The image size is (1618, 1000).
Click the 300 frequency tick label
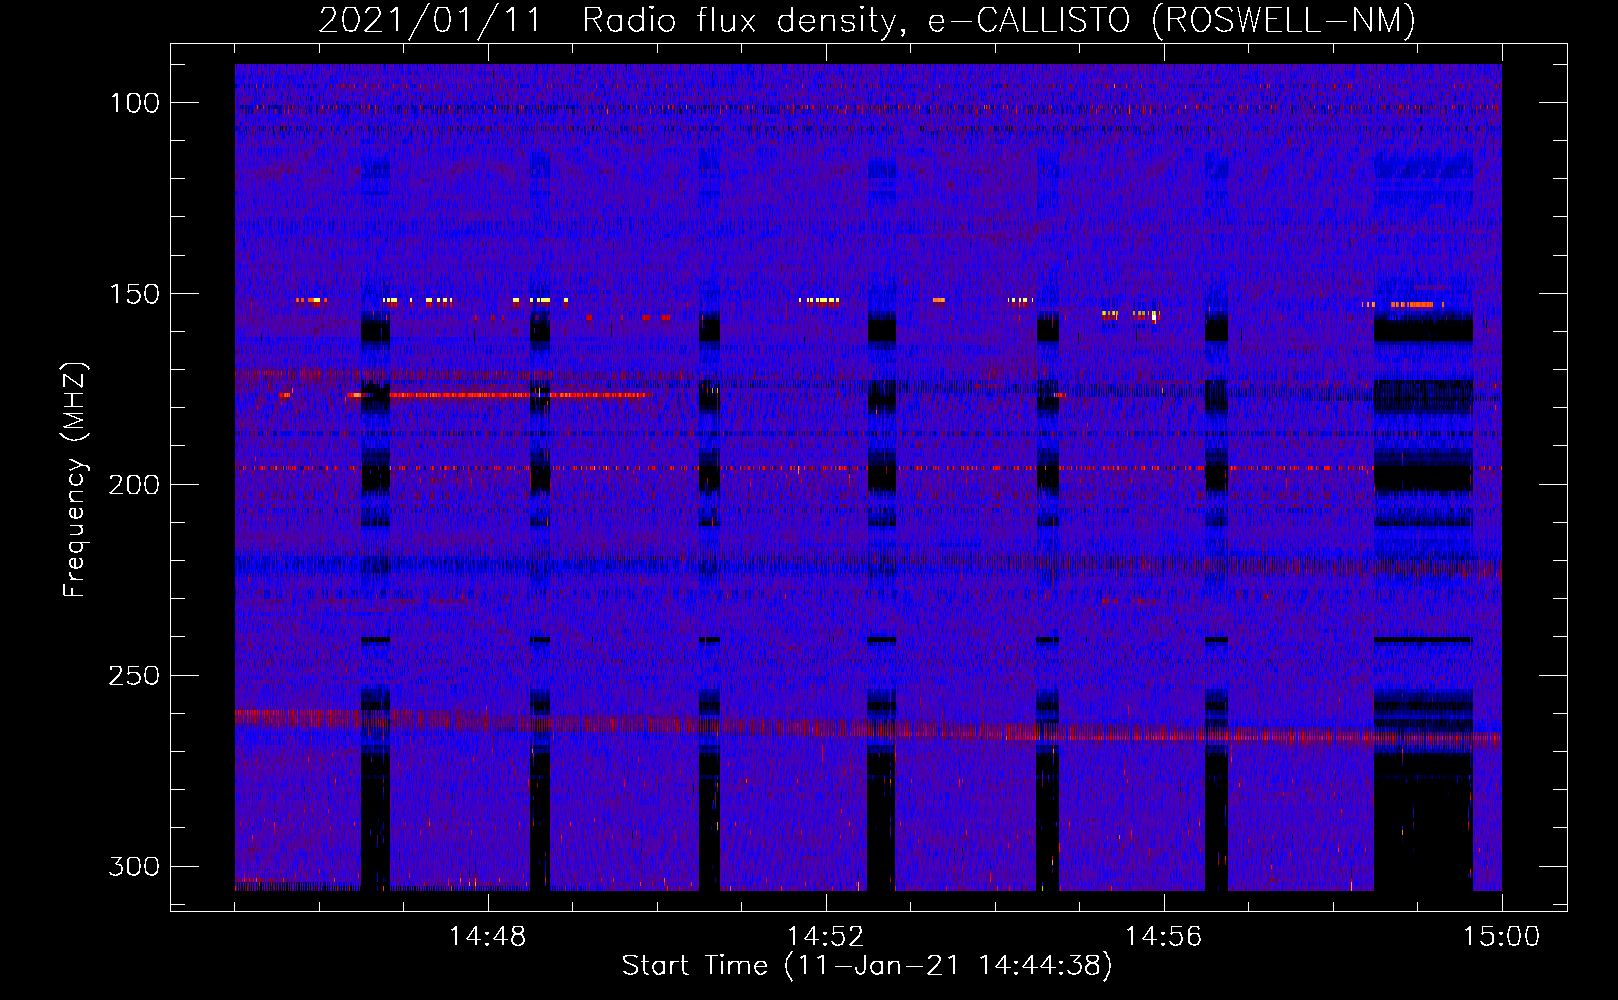point(134,866)
